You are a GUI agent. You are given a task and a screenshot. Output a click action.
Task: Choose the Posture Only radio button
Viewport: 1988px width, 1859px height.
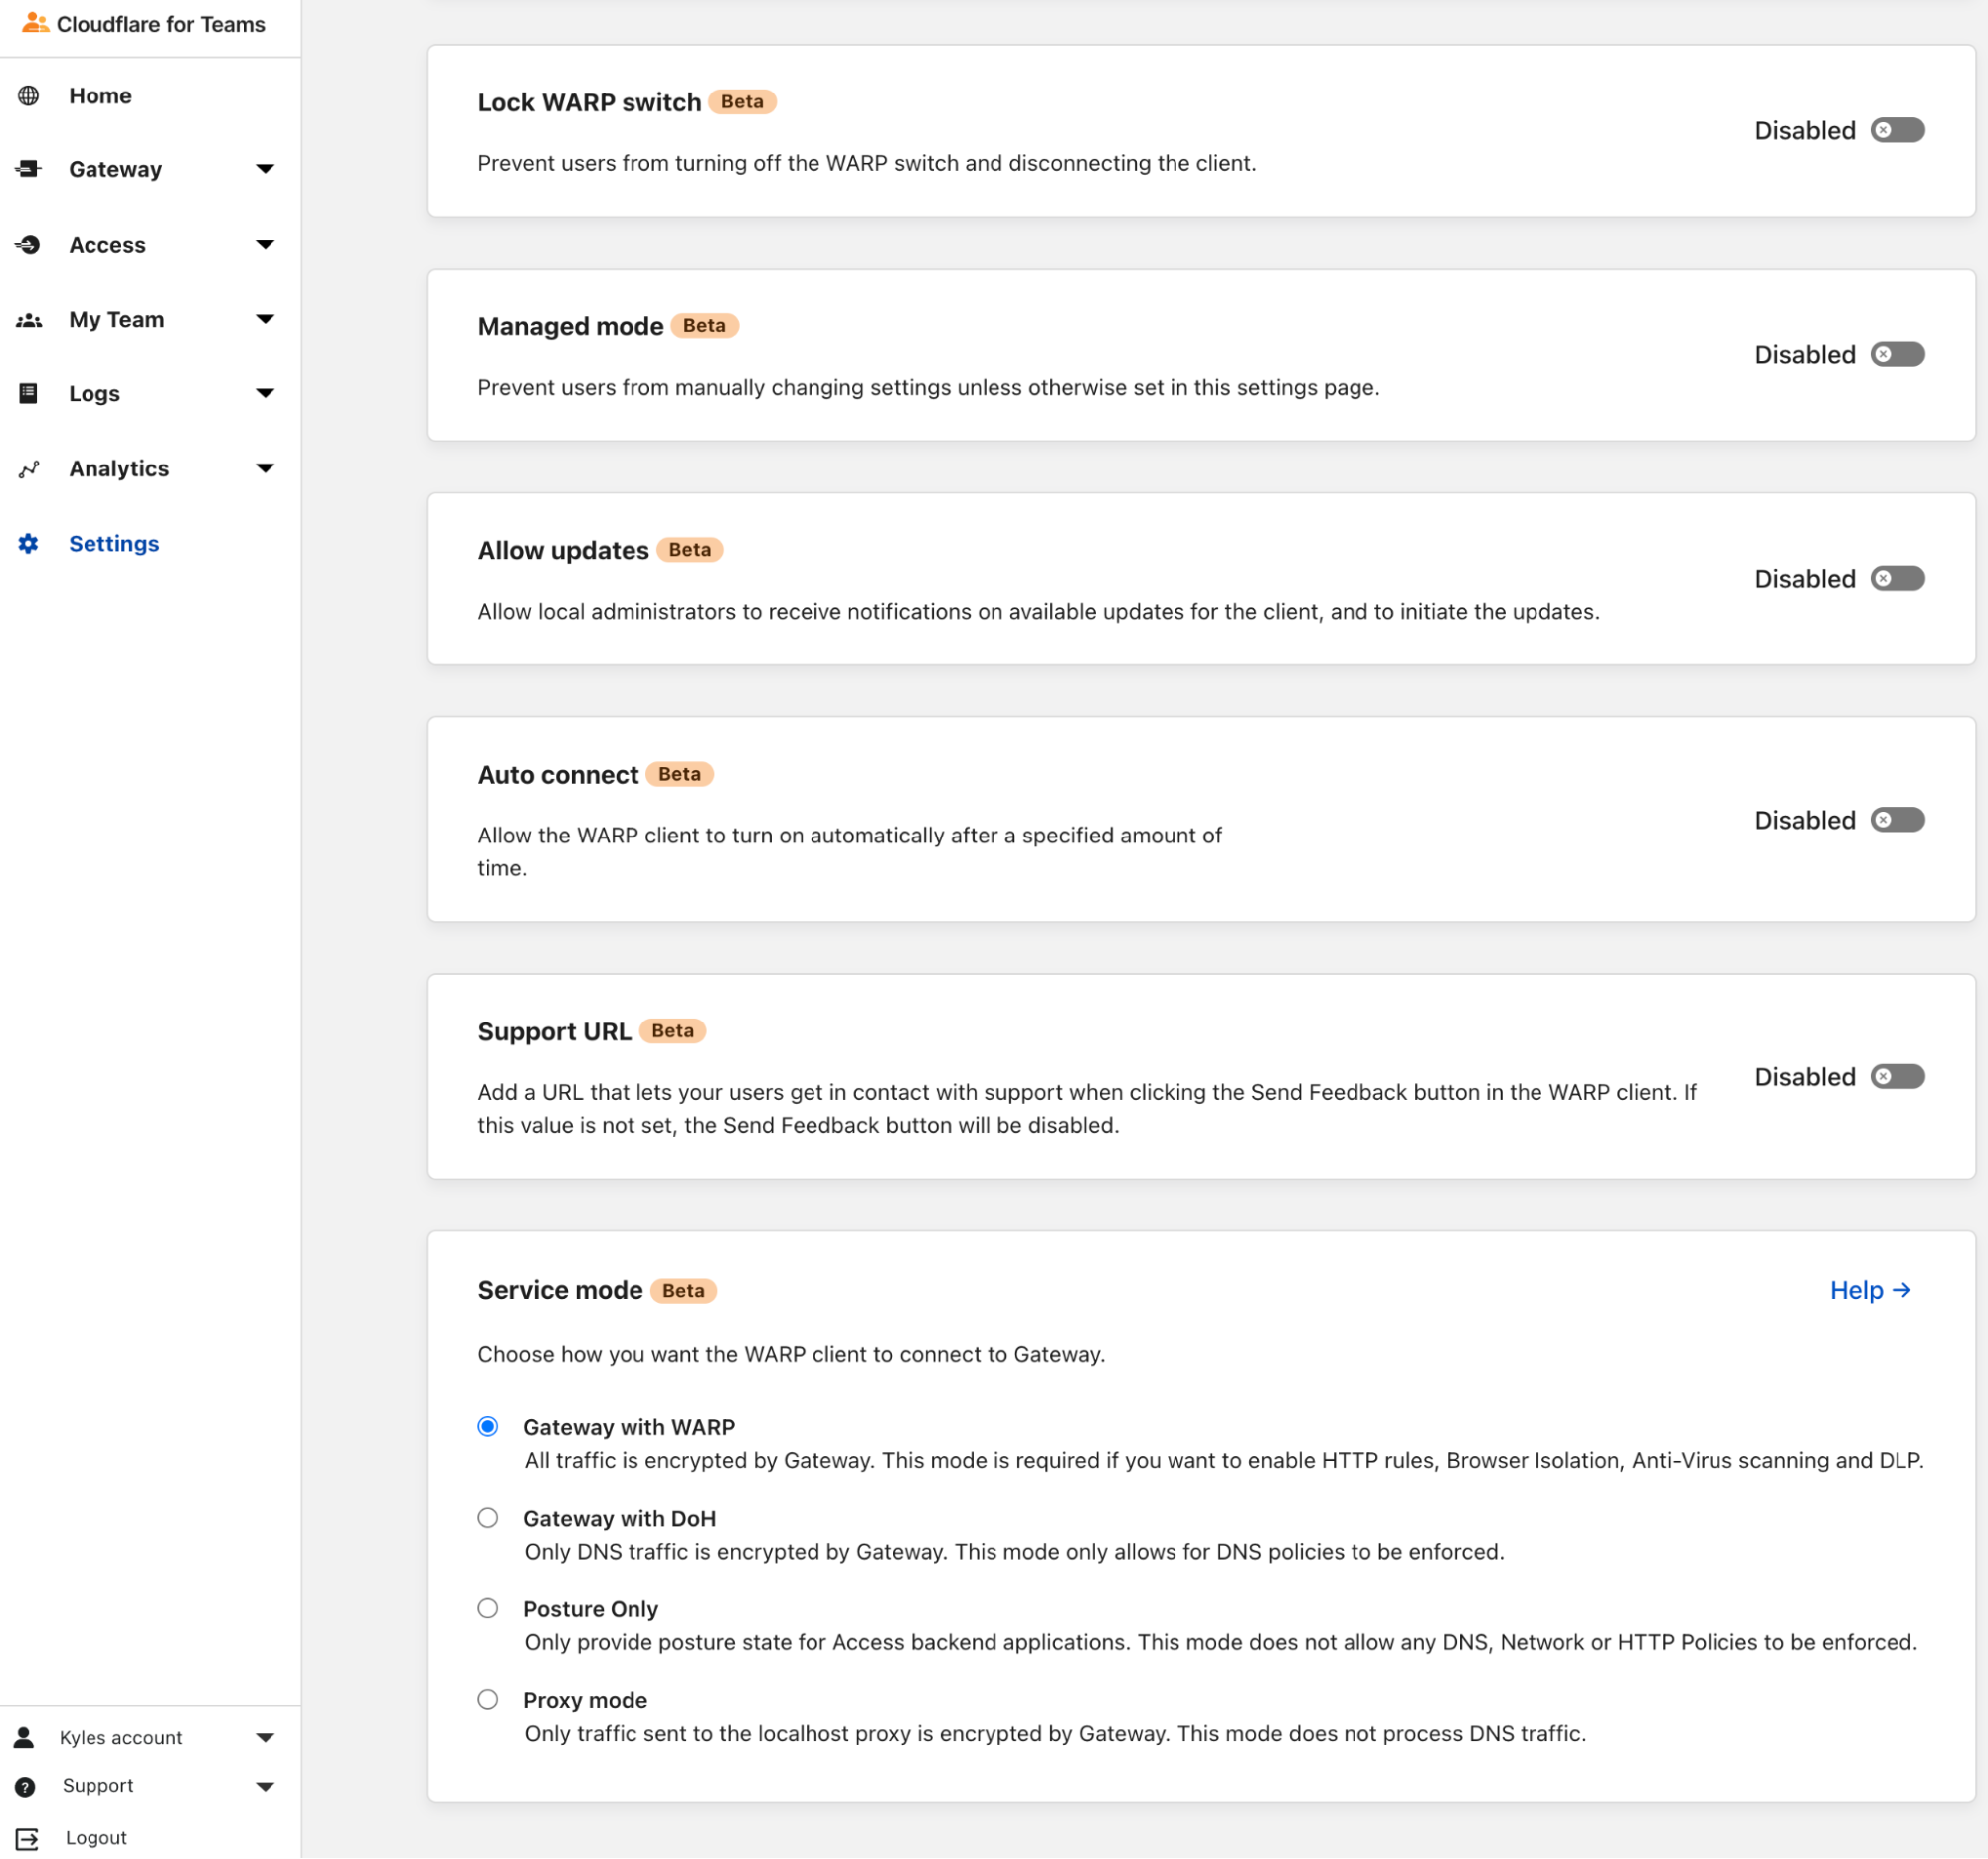click(x=488, y=1609)
